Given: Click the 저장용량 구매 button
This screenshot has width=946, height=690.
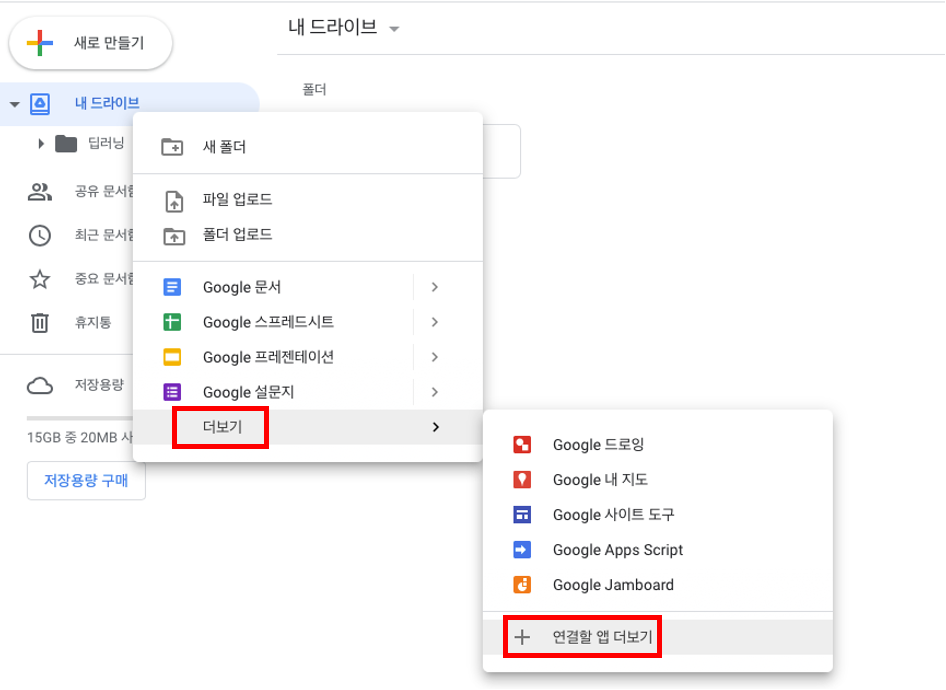Looking at the screenshot, I should click(x=86, y=481).
